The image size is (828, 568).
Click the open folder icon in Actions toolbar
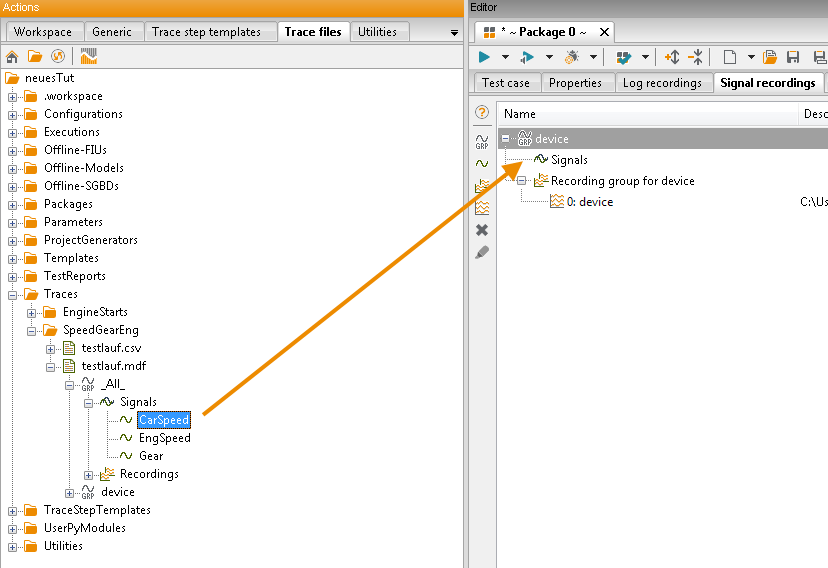point(35,56)
